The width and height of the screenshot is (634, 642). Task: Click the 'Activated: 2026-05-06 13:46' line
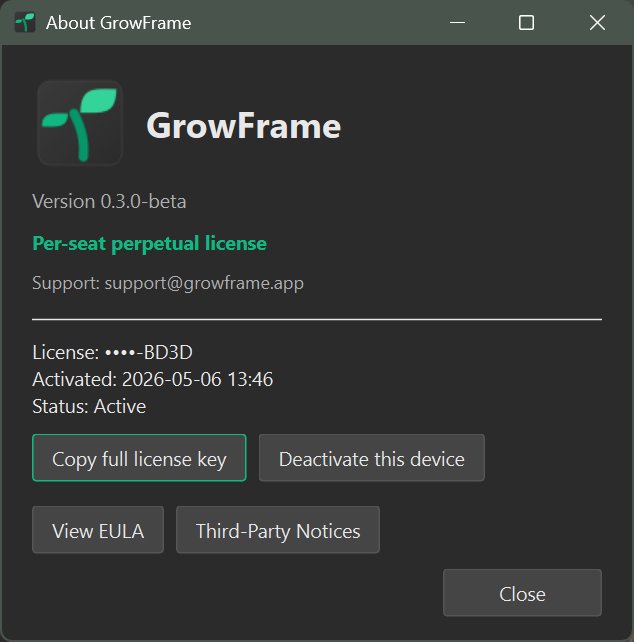(152, 379)
